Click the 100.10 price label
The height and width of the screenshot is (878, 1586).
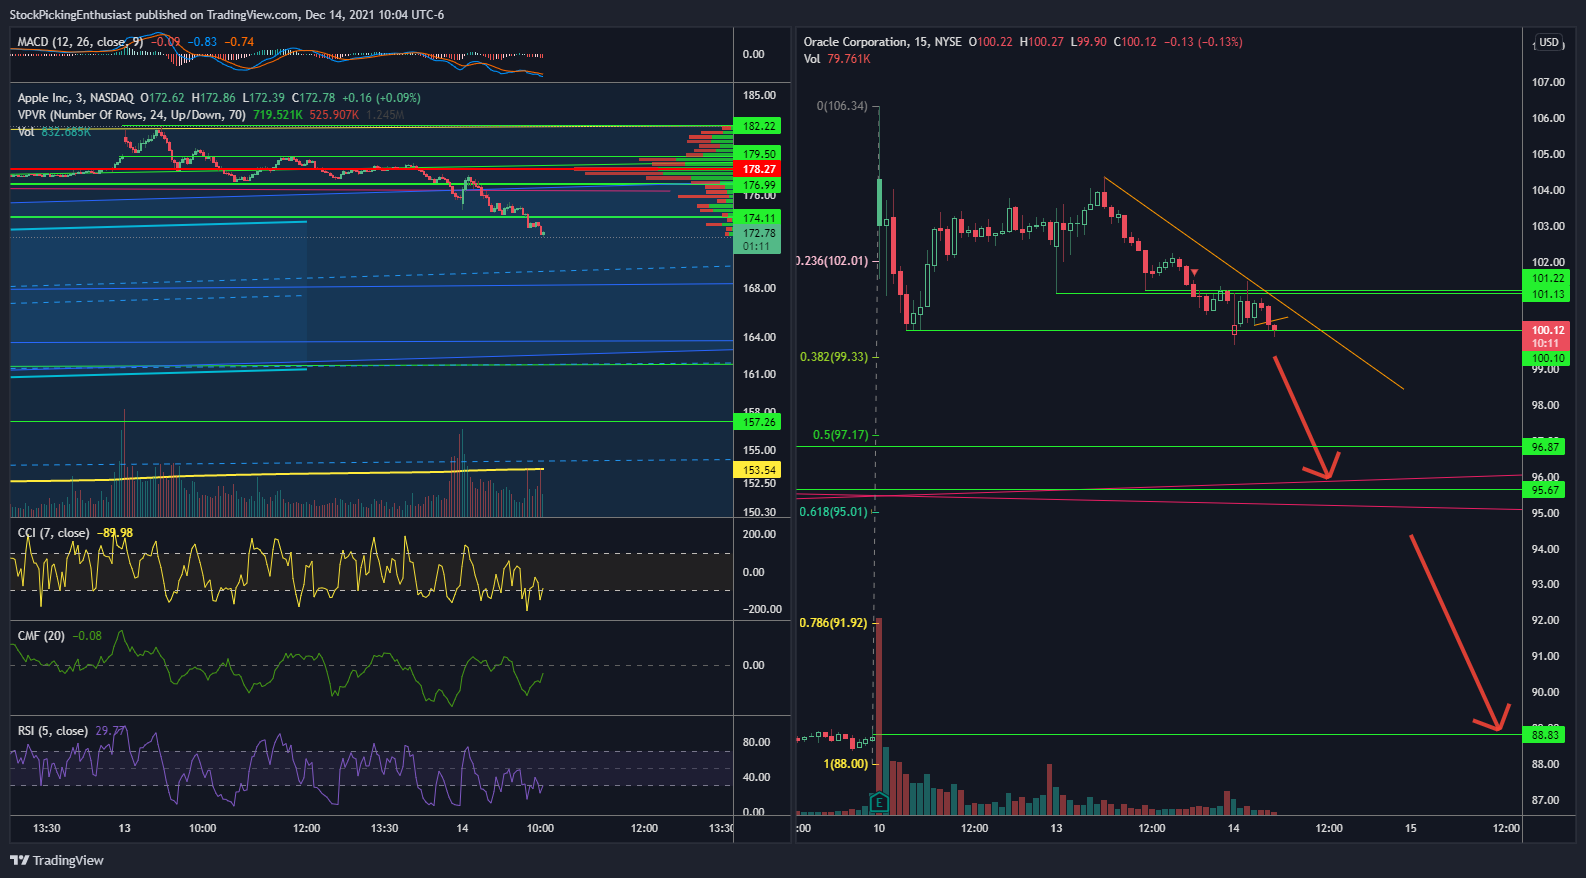[1548, 358]
